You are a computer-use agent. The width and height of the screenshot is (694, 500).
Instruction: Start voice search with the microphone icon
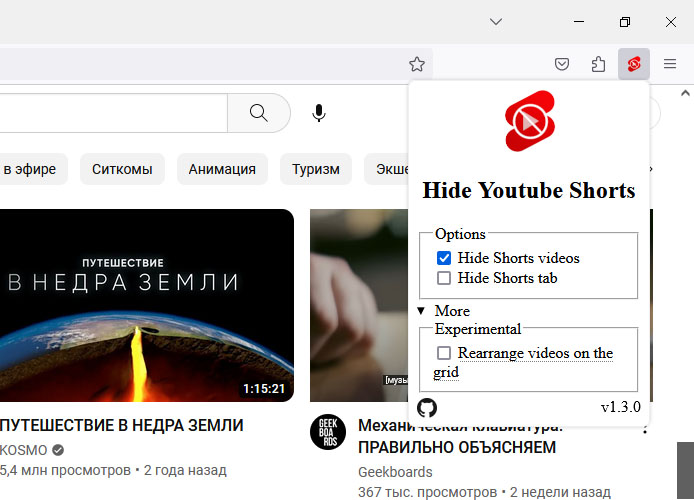pyautogui.click(x=319, y=113)
